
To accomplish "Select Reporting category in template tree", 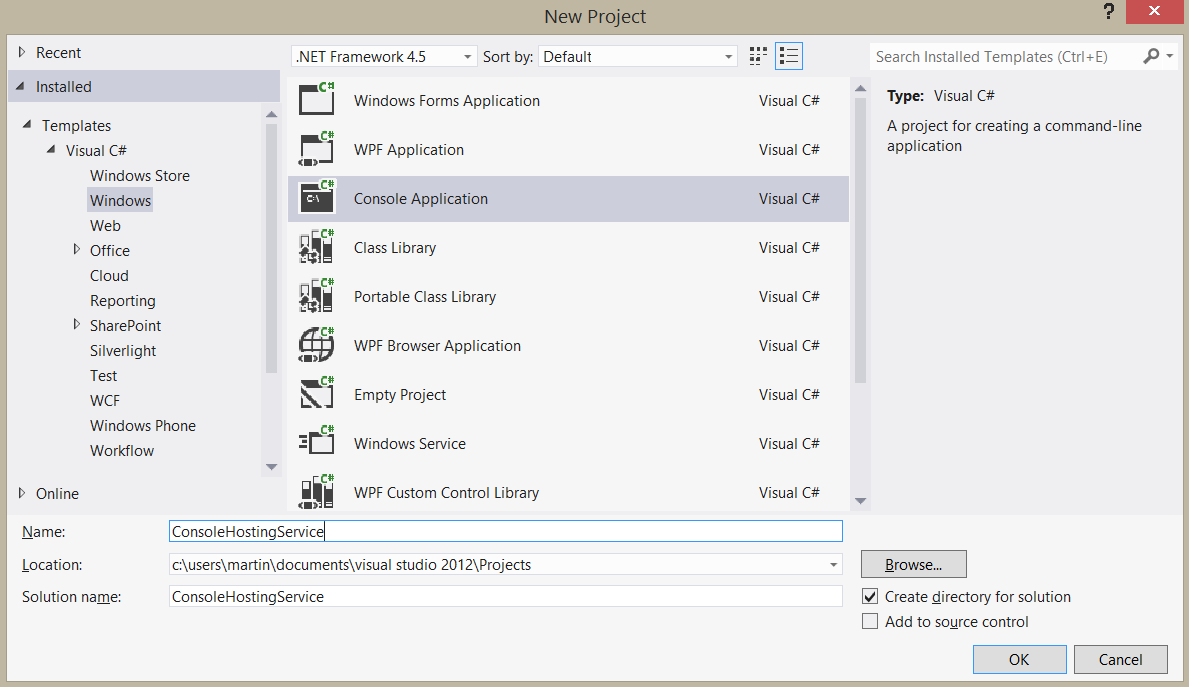I will click(x=122, y=301).
